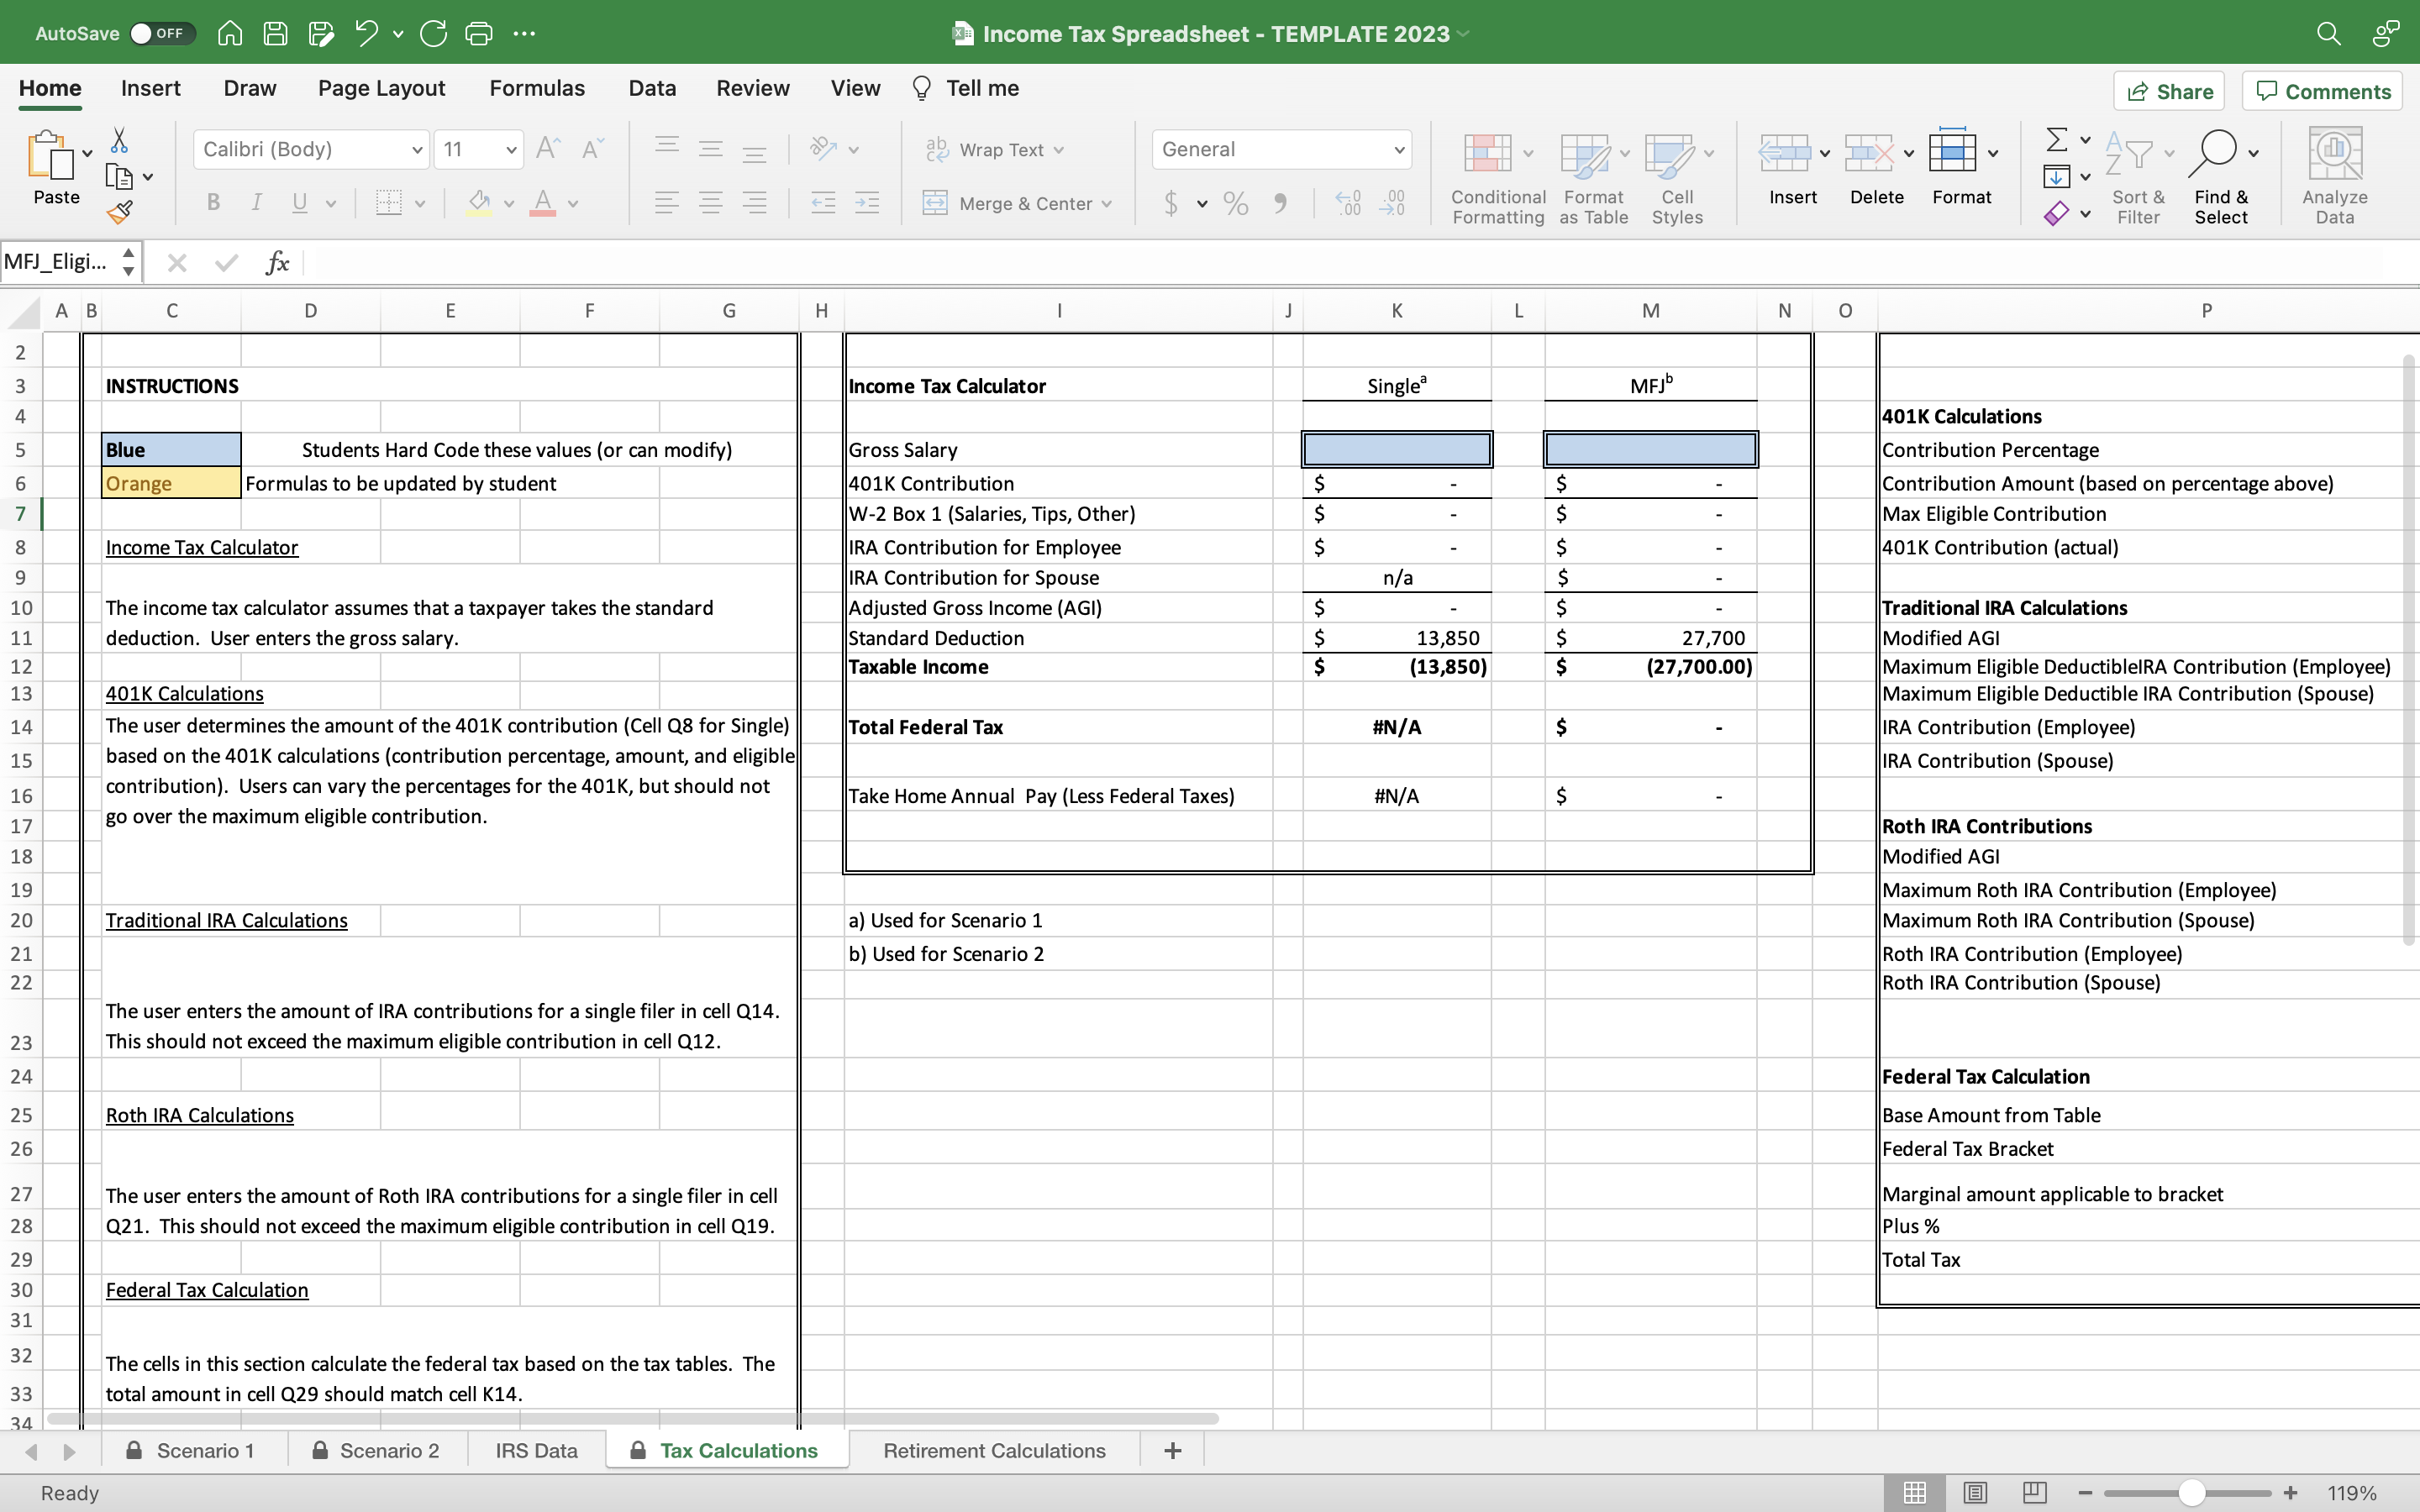Toggle italic formatting
The height and width of the screenshot is (1512, 2420).
[x=256, y=203]
